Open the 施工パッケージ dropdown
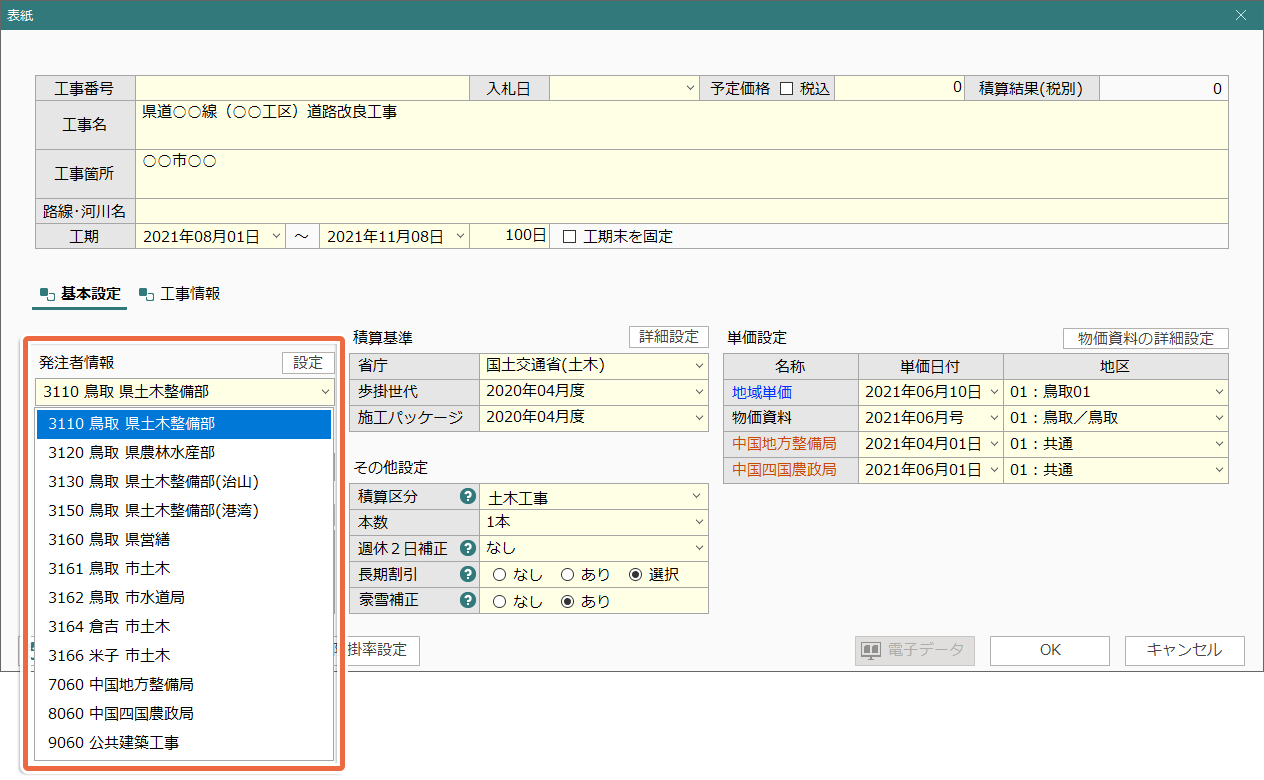Screen dimensions: 1264x780 point(698,418)
